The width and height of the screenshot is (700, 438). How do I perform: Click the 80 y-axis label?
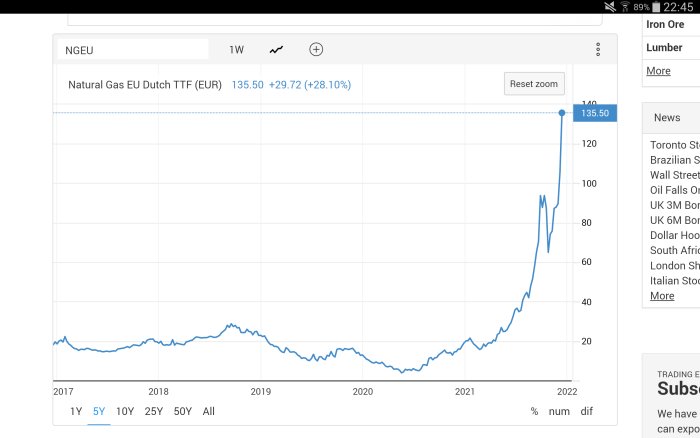[586, 223]
